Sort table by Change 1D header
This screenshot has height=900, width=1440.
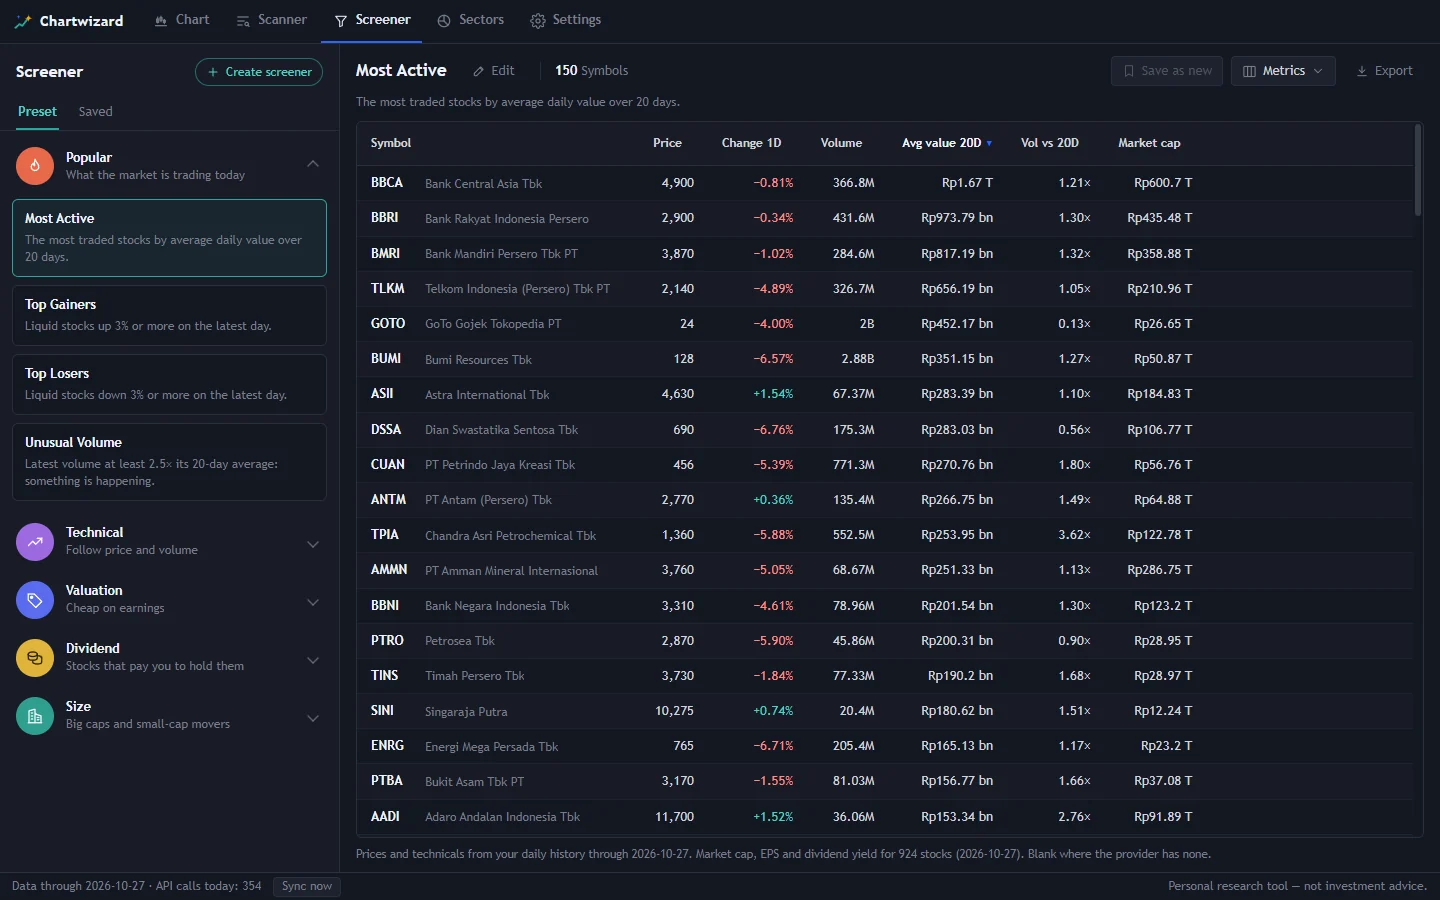[751, 143]
